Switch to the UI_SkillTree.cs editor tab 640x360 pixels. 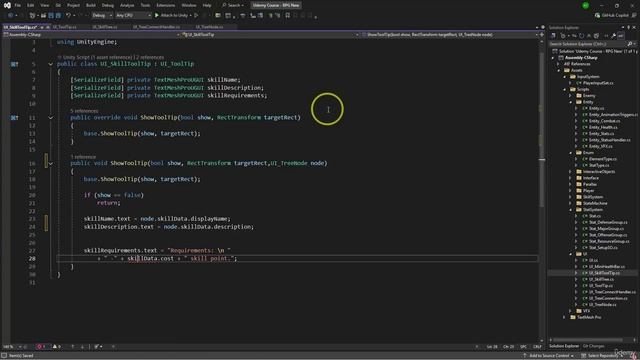[105, 27]
